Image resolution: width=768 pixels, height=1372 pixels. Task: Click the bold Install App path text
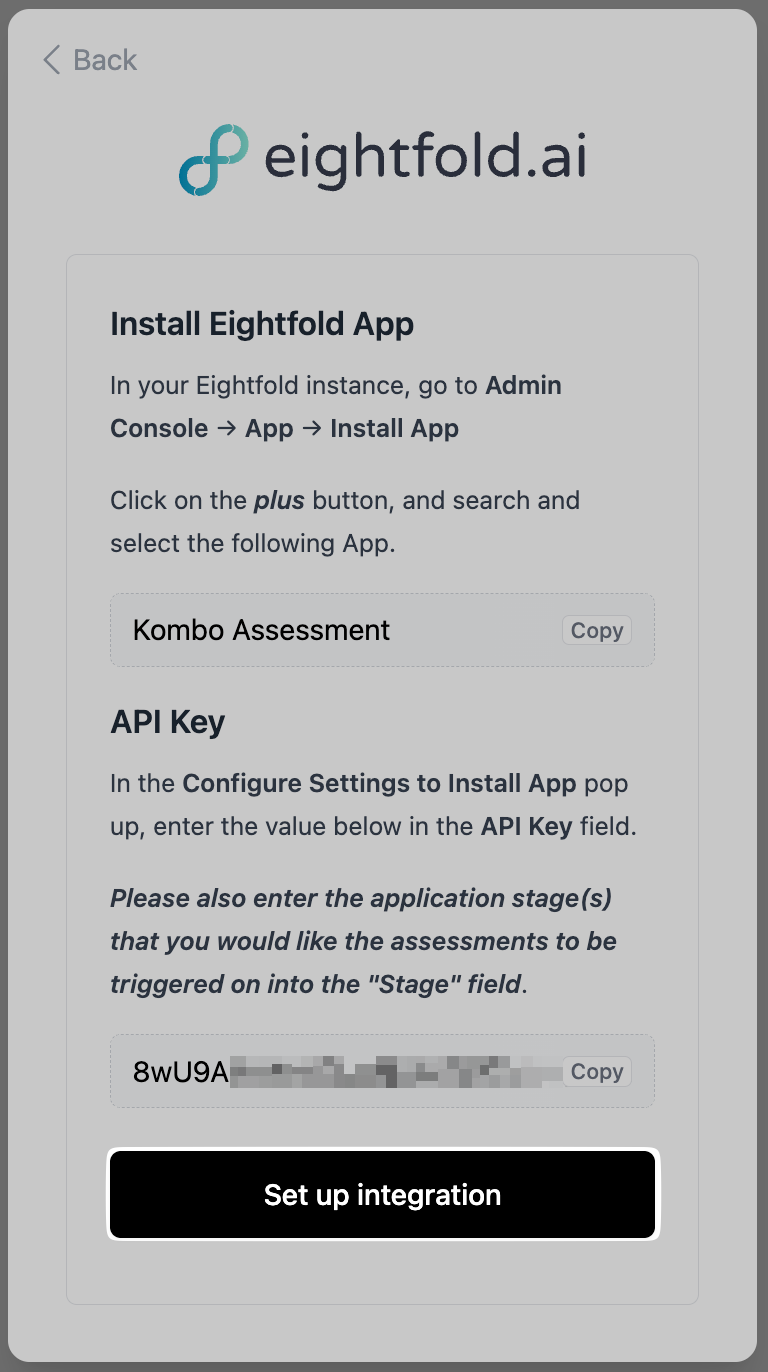tap(394, 429)
